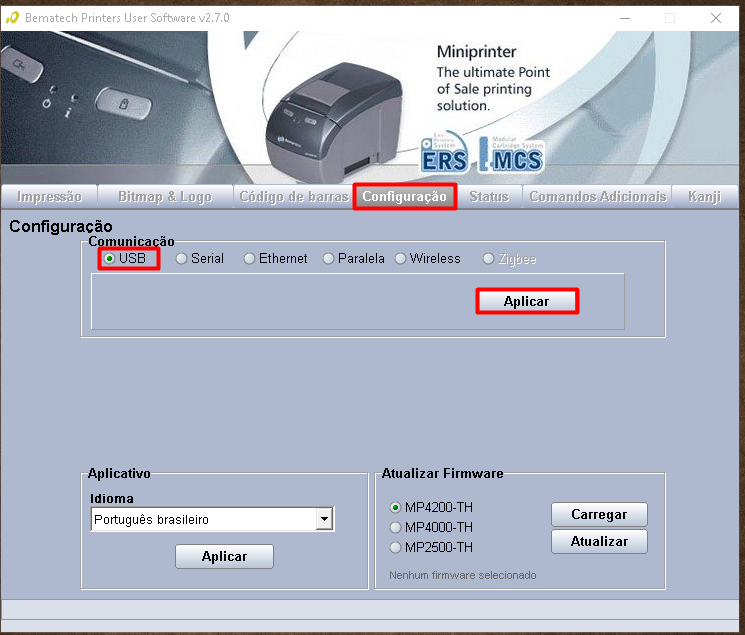The width and height of the screenshot is (745, 635).
Task: Click the Bematech application title icon
Action: click(x=12, y=18)
